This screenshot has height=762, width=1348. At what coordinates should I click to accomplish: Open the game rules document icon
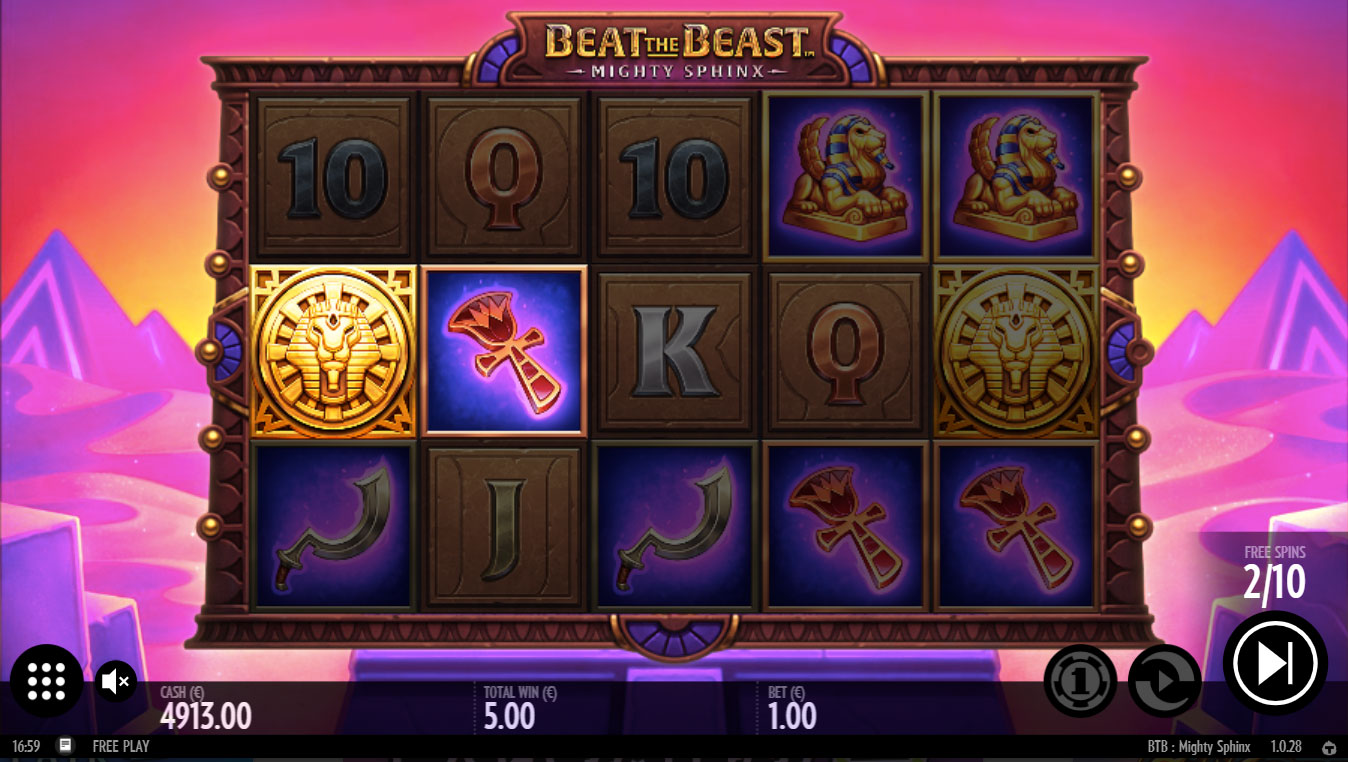click(x=66, y=746)
